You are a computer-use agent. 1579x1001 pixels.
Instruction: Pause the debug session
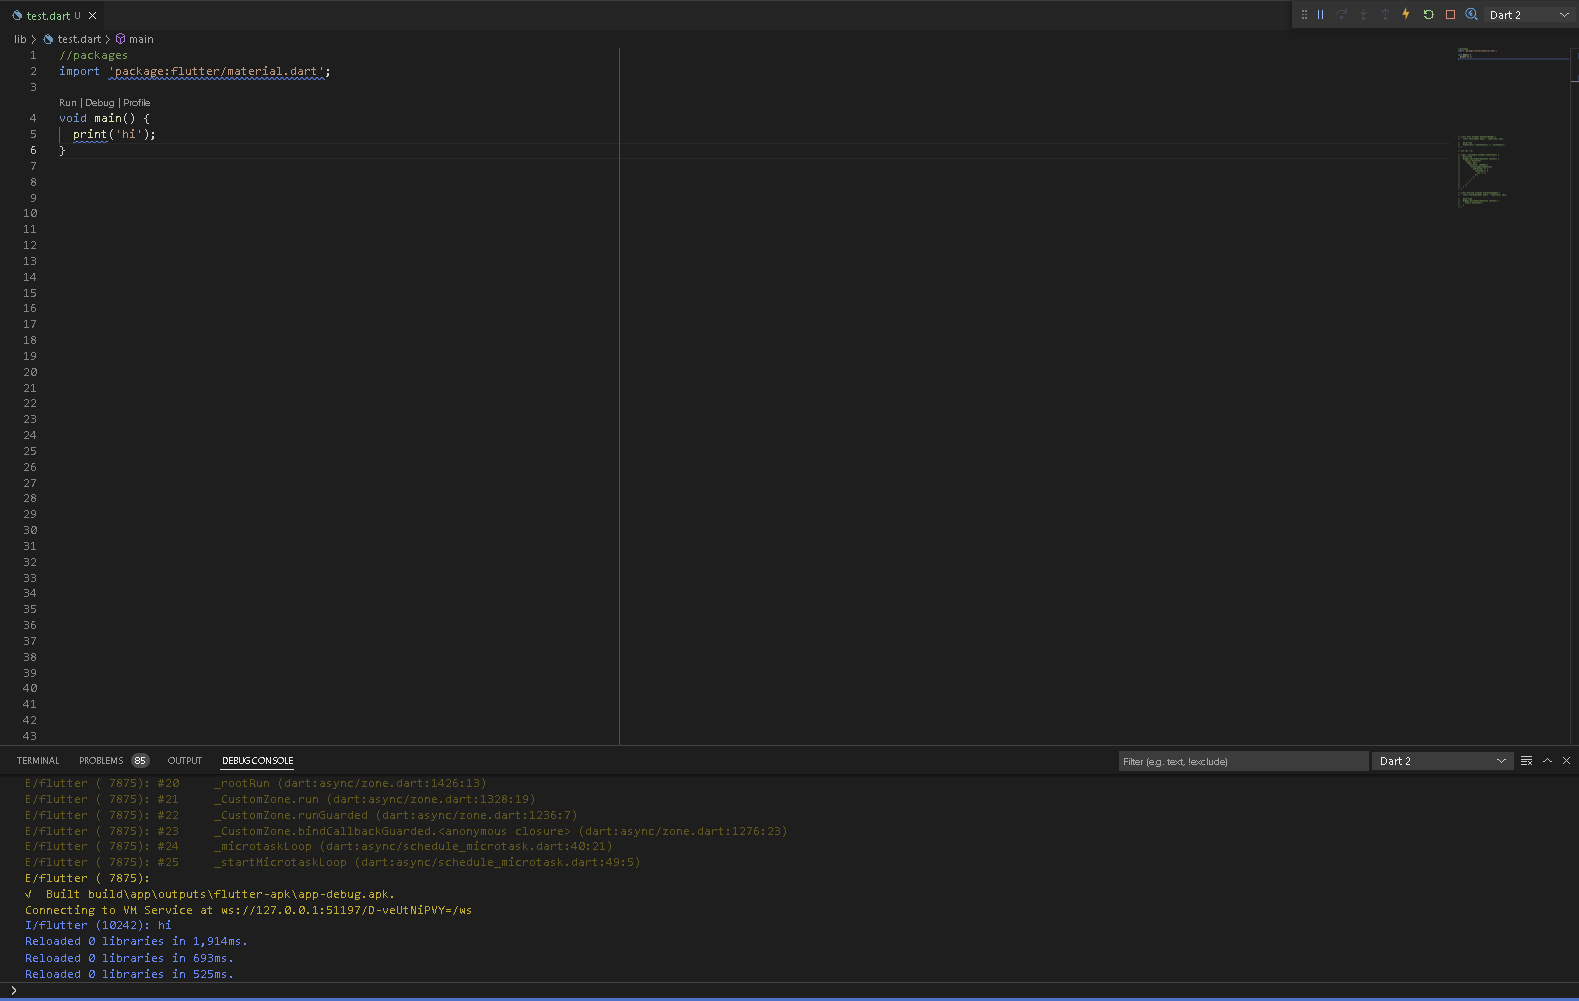pos(1320,15)
